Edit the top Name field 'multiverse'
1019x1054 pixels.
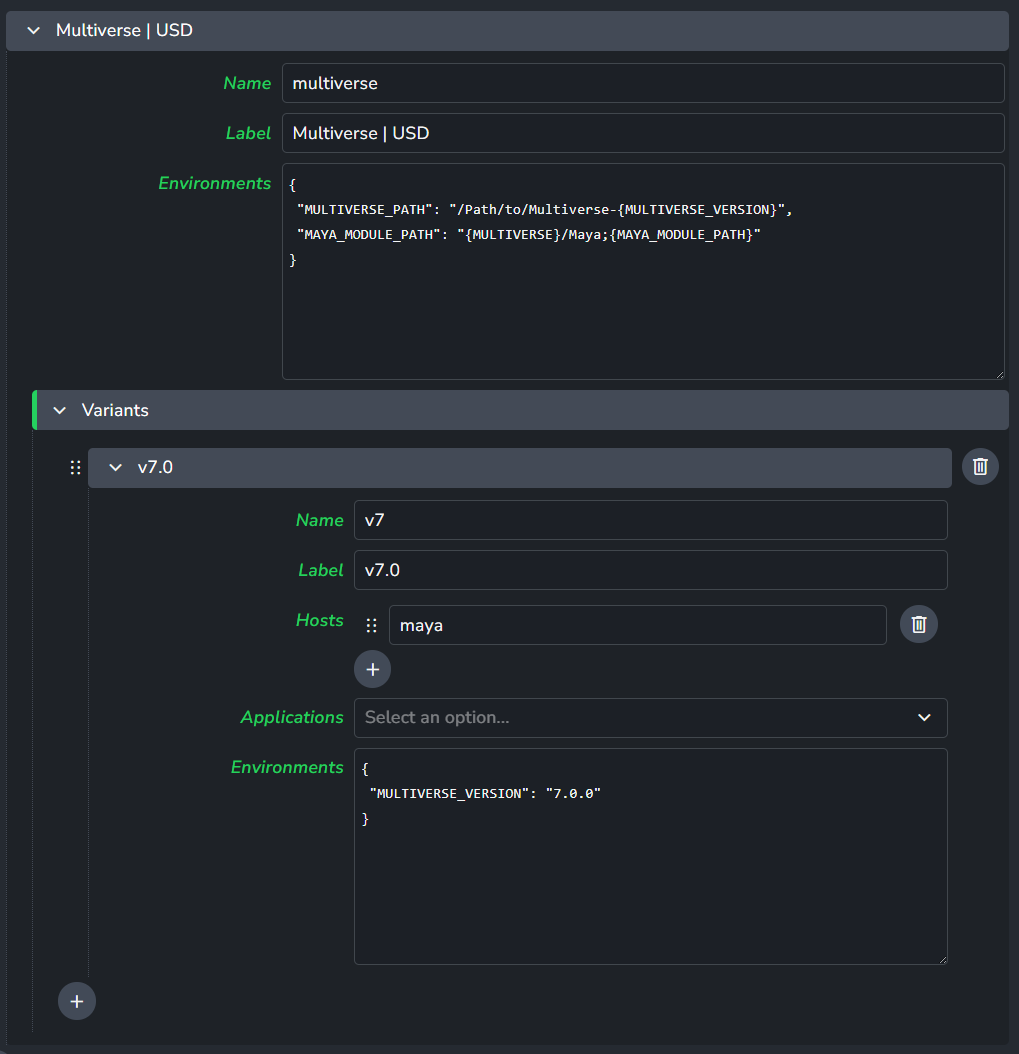pyautogui.click(x=643, y=83)
